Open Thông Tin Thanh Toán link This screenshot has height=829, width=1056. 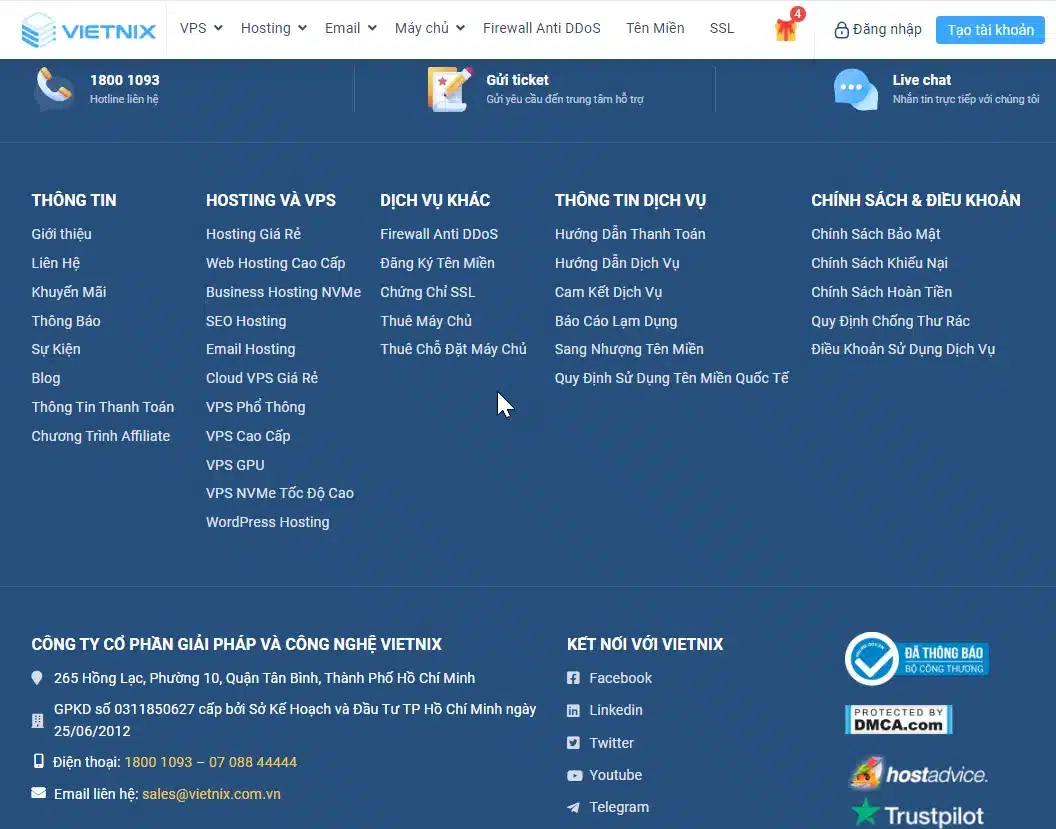tap(103, 407)
